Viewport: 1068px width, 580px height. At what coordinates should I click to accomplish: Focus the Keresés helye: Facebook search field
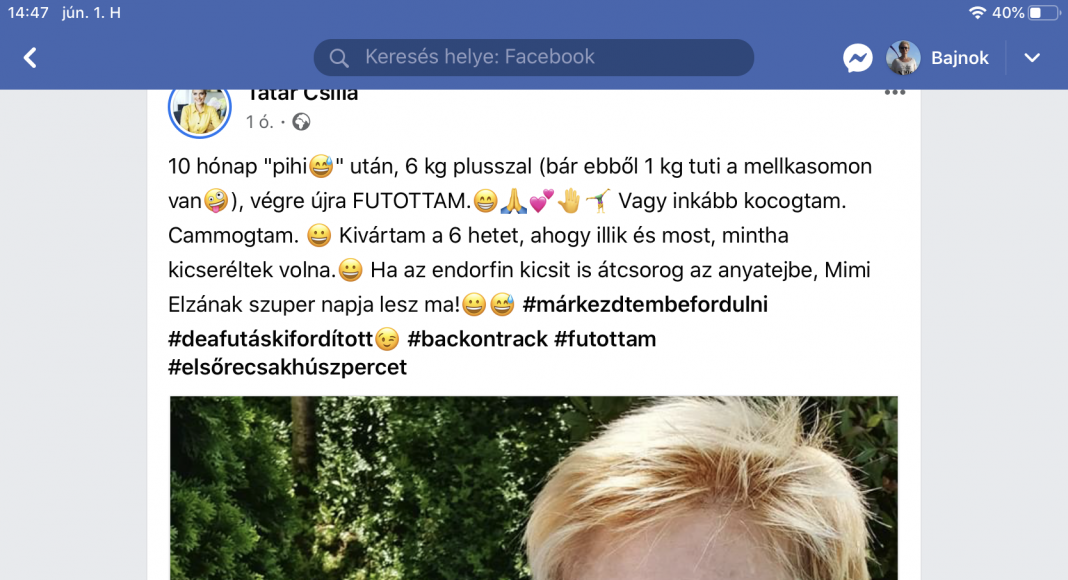533,57
